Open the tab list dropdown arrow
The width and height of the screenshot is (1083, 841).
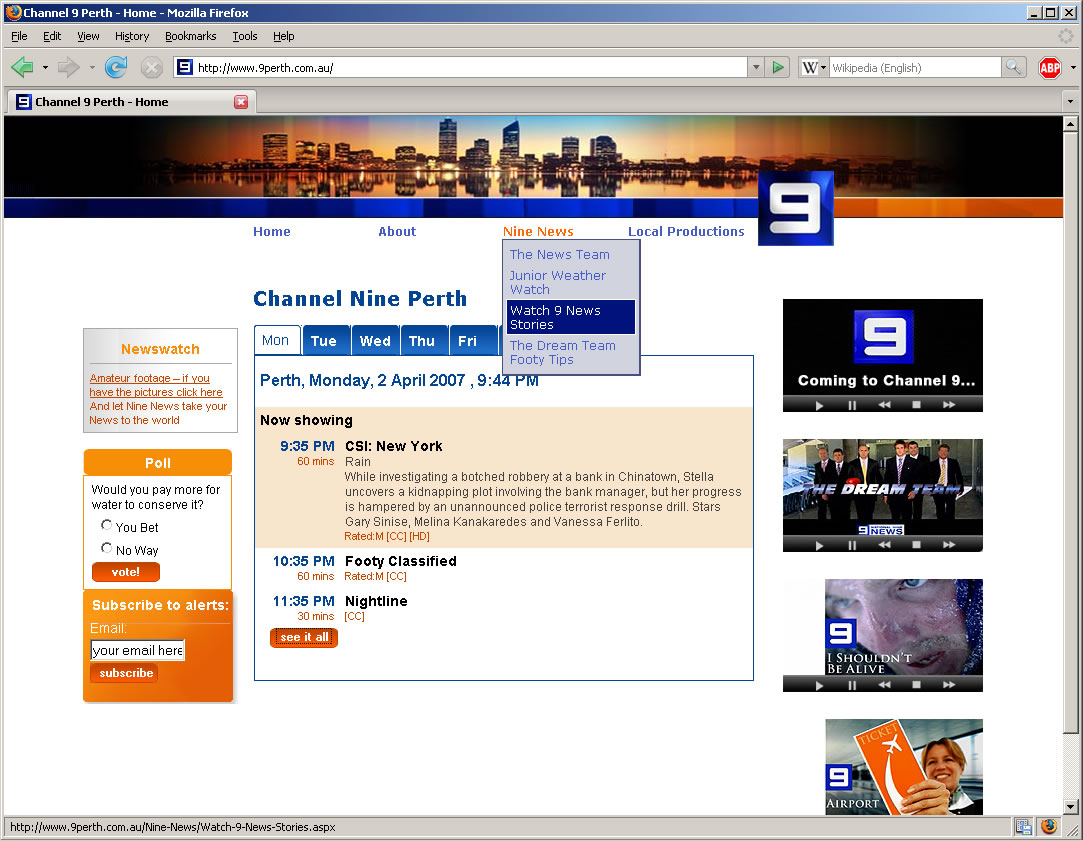(1070, 102)
